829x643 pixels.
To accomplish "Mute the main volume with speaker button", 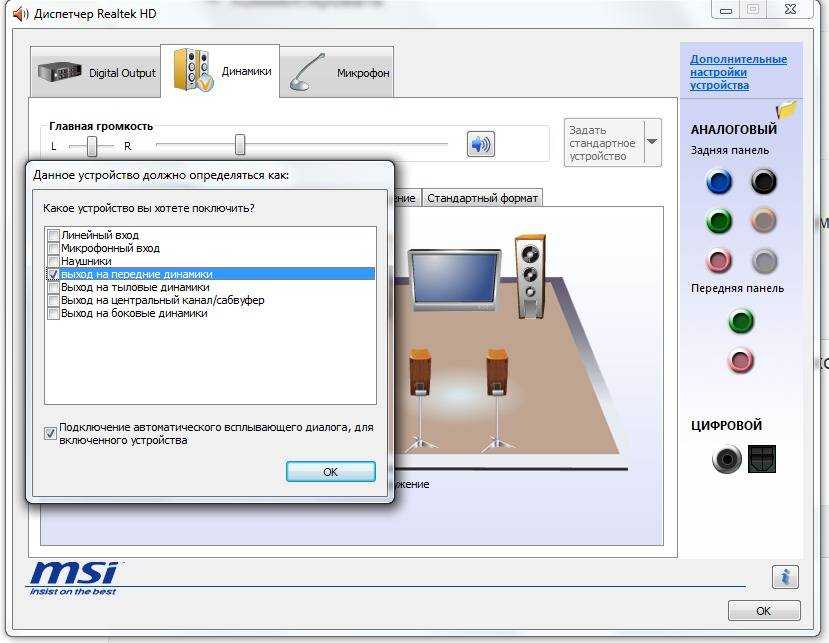I will [x=481, y=144].
